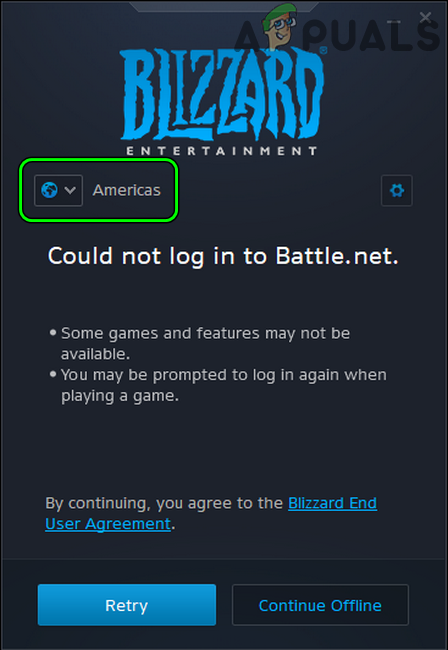Viewport: 448px width, 650px height.
Task: Open the Blizzard End link text
Action: 332,503
